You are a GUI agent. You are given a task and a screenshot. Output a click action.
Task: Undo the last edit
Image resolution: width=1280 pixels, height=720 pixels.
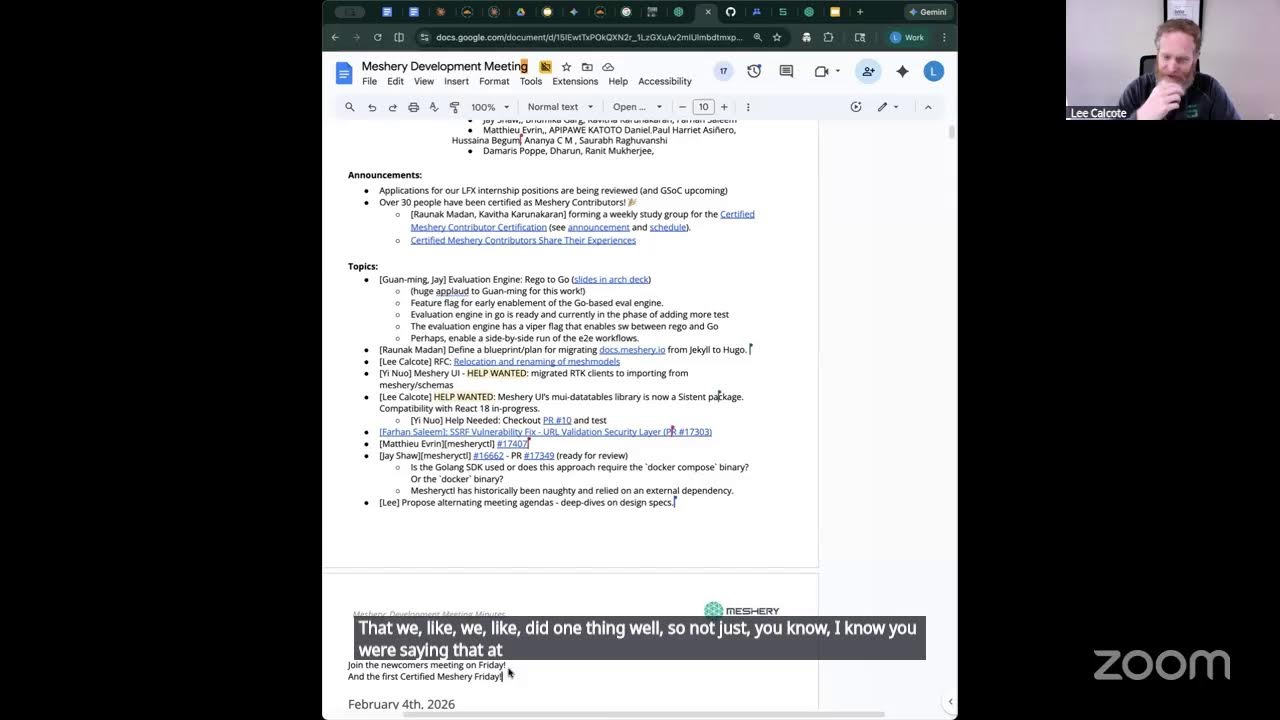point(371,107)
